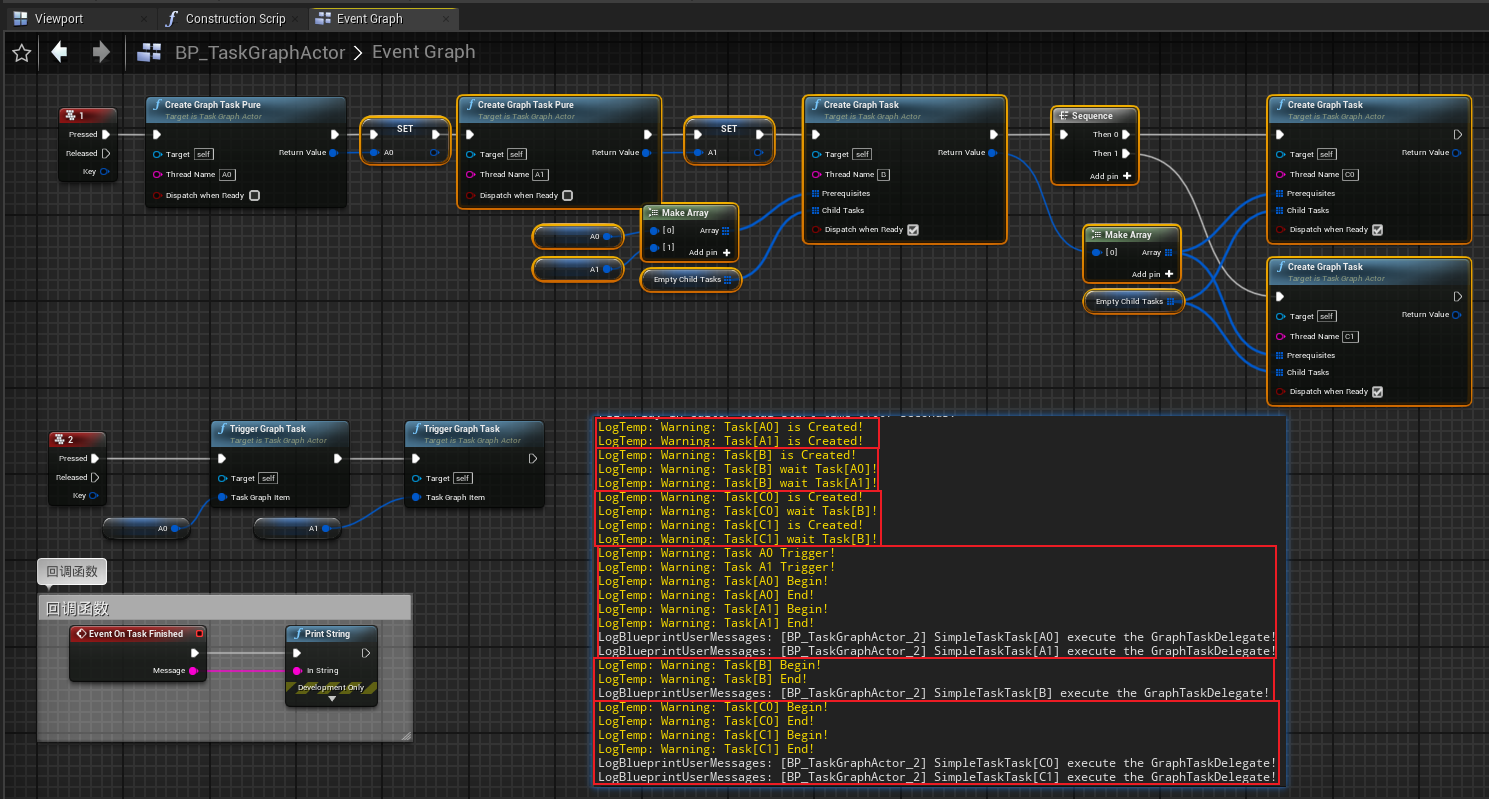Viewport: 1489px width, 799px height.
Task: Open BP_TaskGraphActor from the breadcrumb
Action: click(x=258, y=52)
